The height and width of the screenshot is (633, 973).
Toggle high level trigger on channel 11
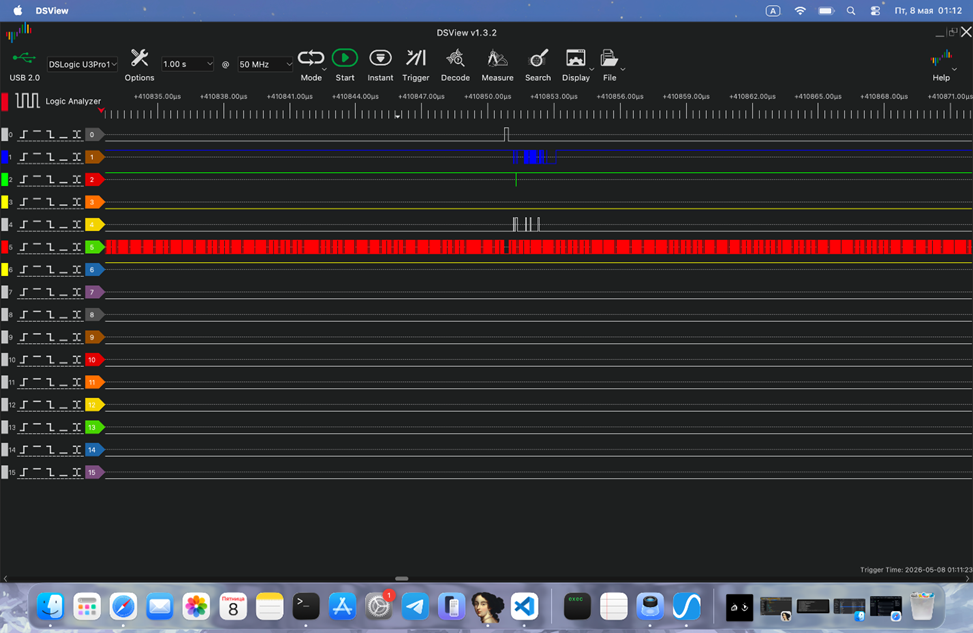pos(37,382)
